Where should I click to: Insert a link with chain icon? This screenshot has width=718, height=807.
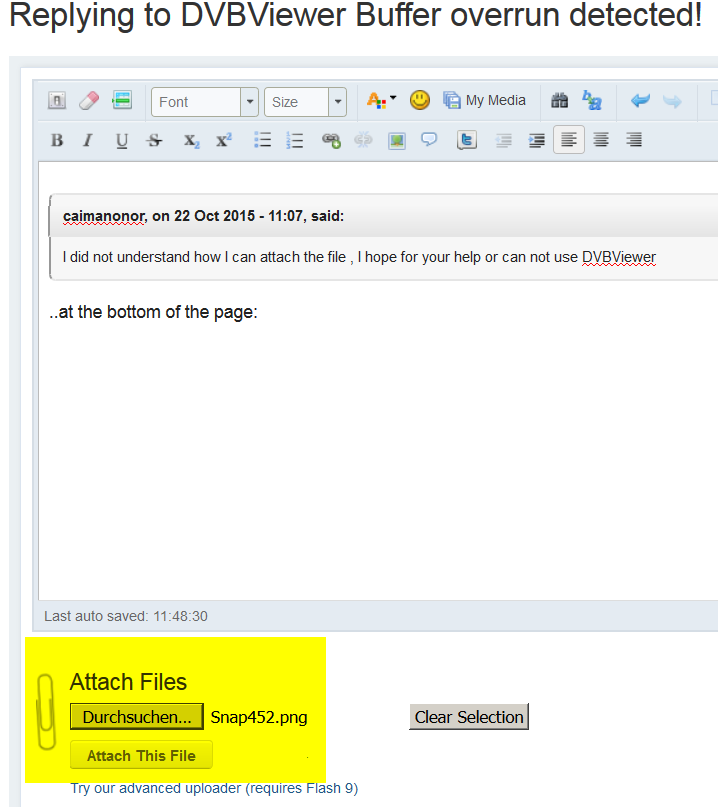tap(331, 141)
